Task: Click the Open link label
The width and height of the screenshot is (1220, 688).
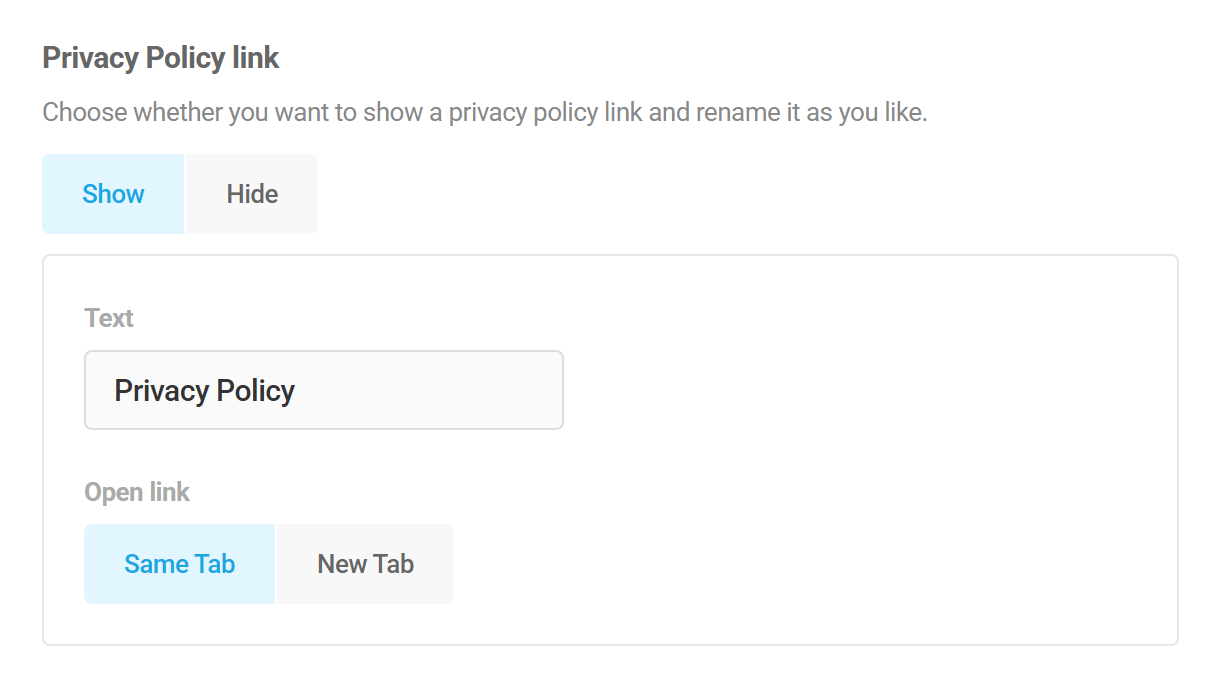Action: (137, 491)
